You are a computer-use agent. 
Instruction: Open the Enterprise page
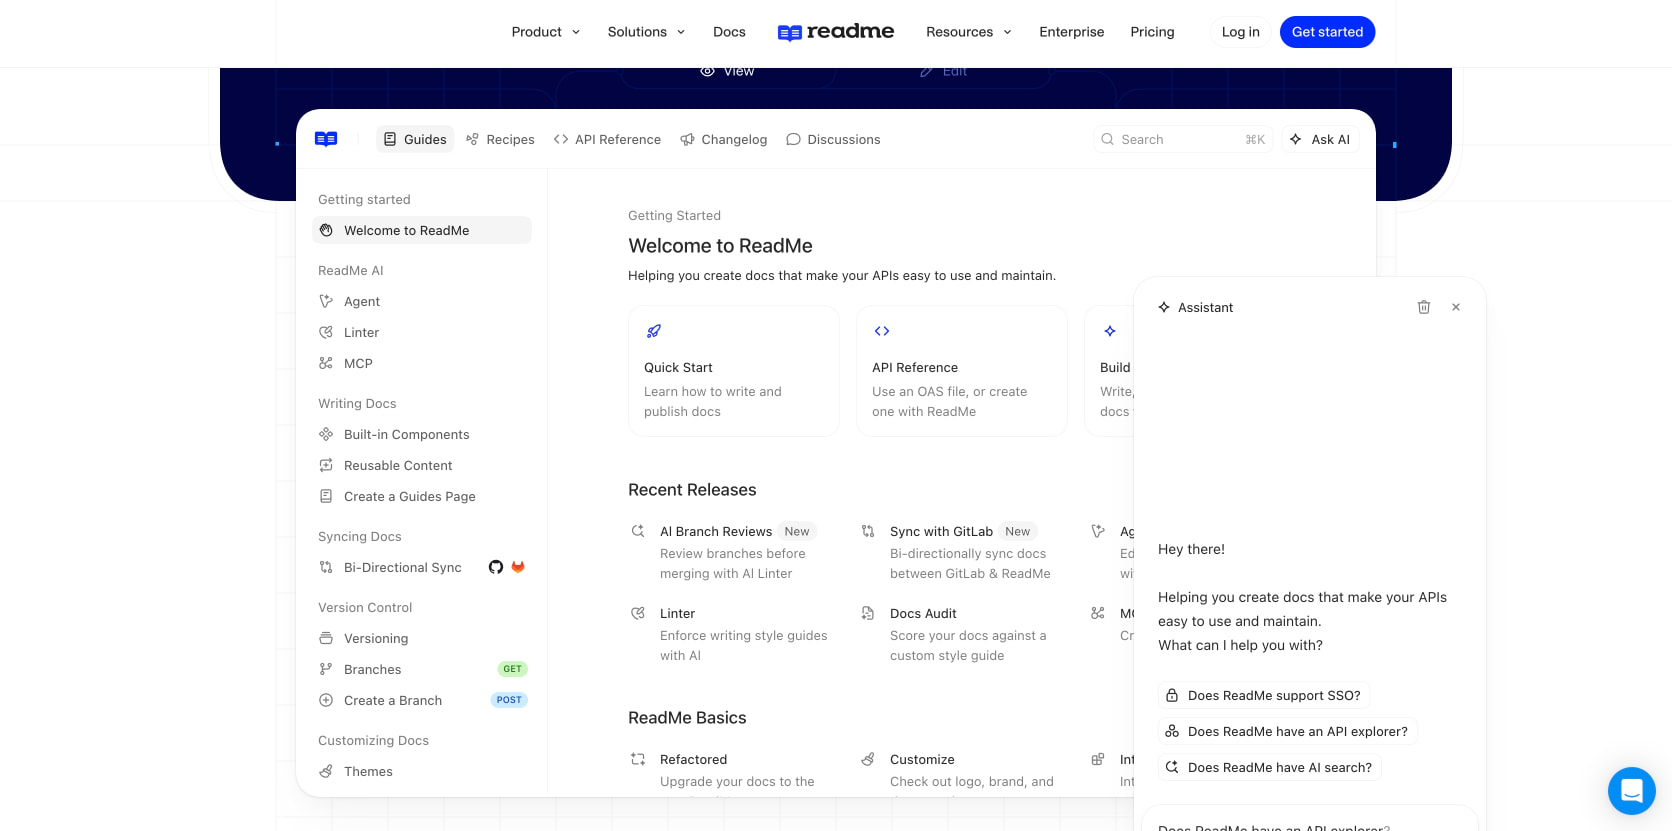tap(1072, 32)
